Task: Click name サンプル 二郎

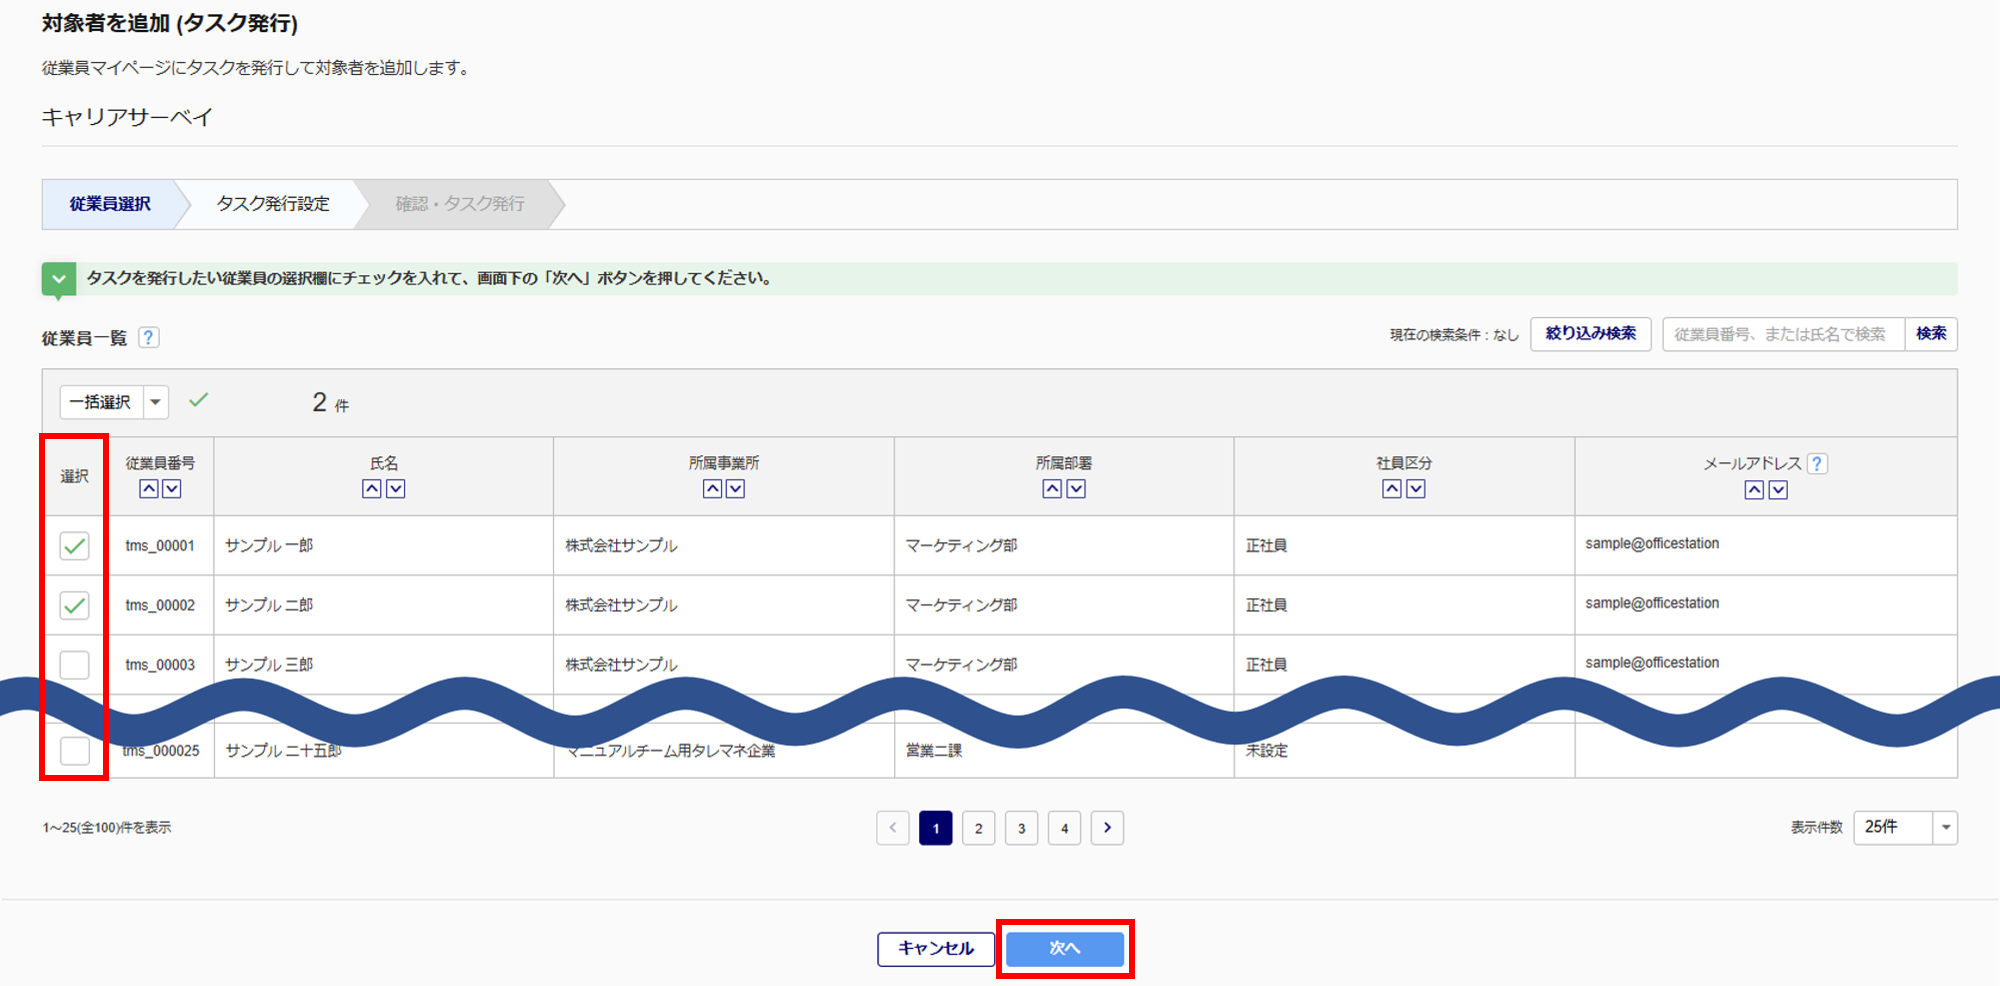Action: [269, 605]
